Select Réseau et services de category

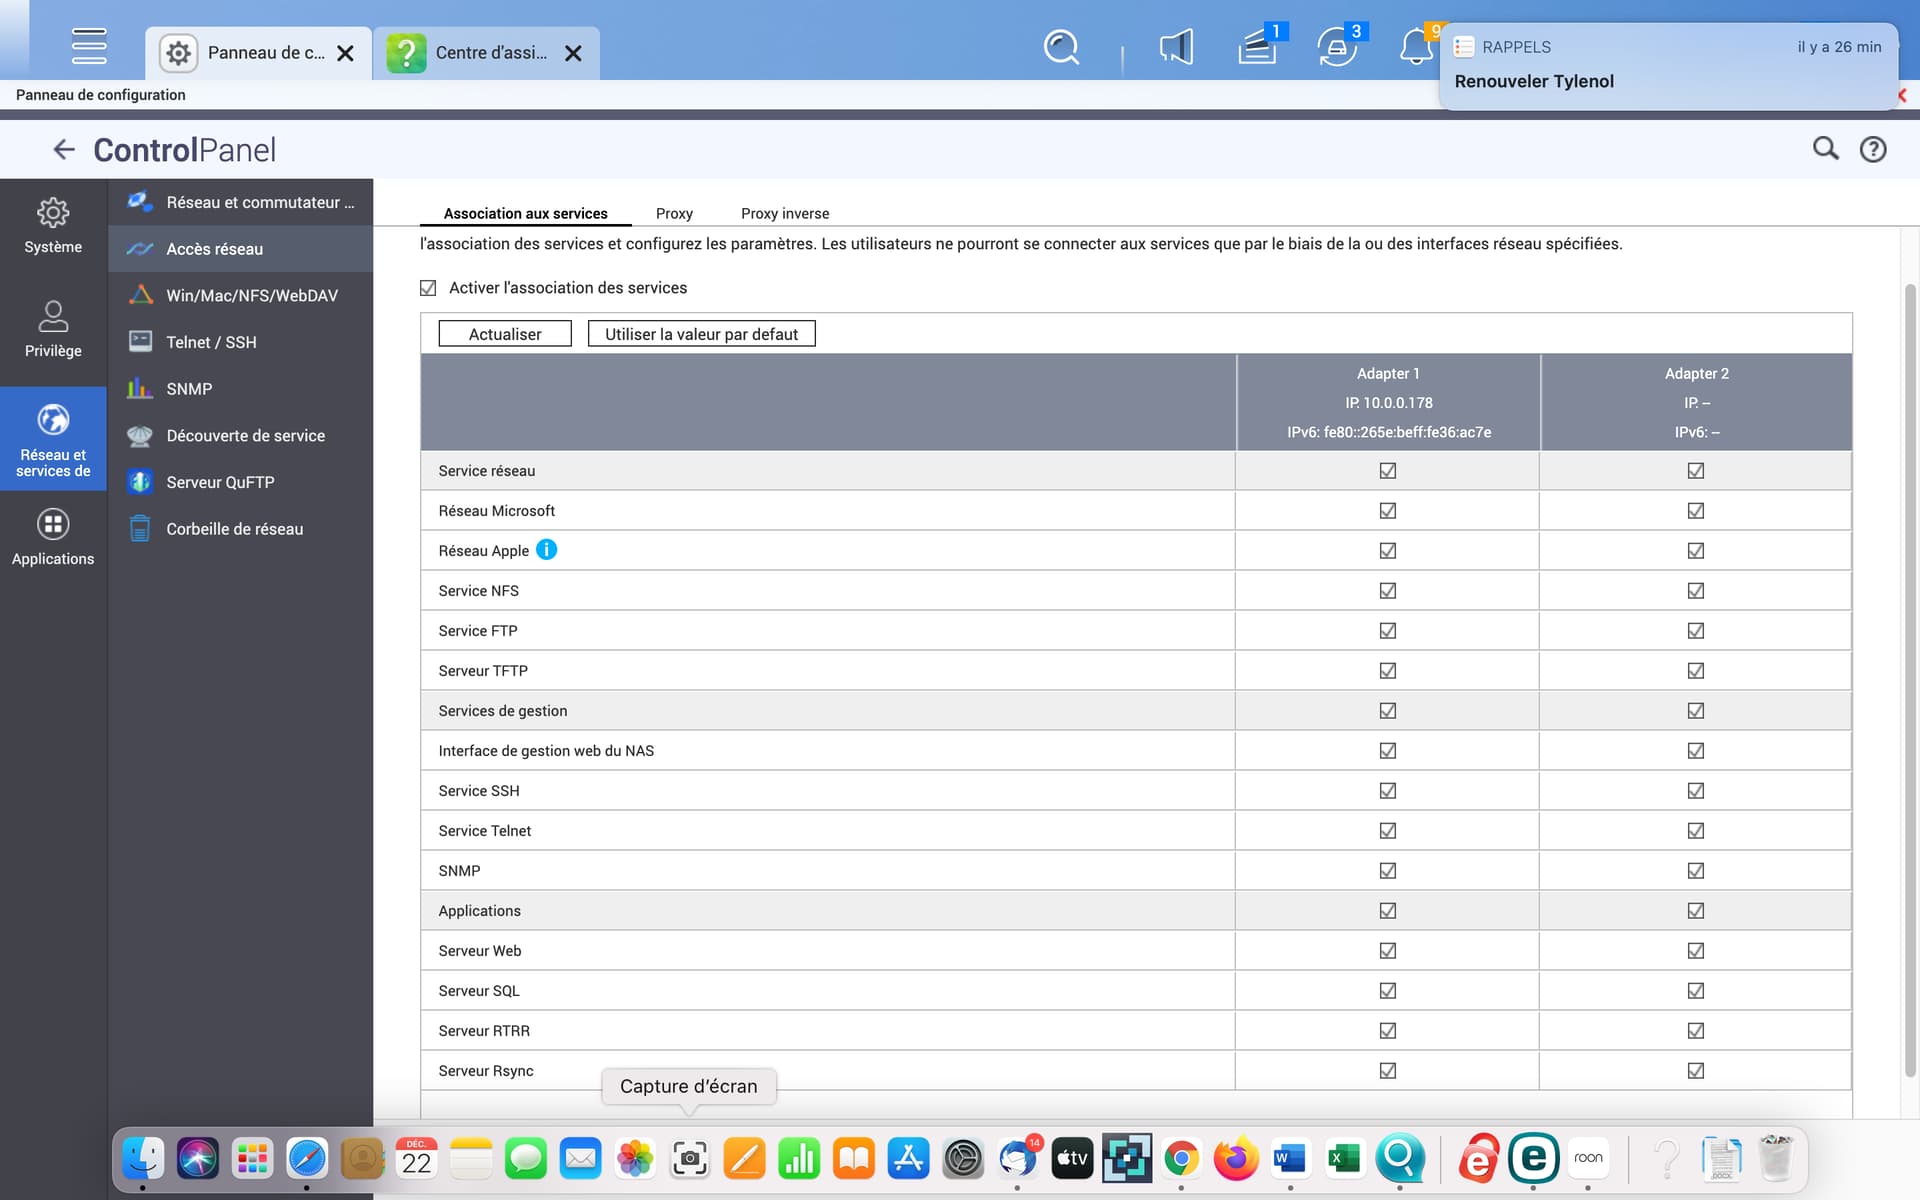[x=53, y=439]
